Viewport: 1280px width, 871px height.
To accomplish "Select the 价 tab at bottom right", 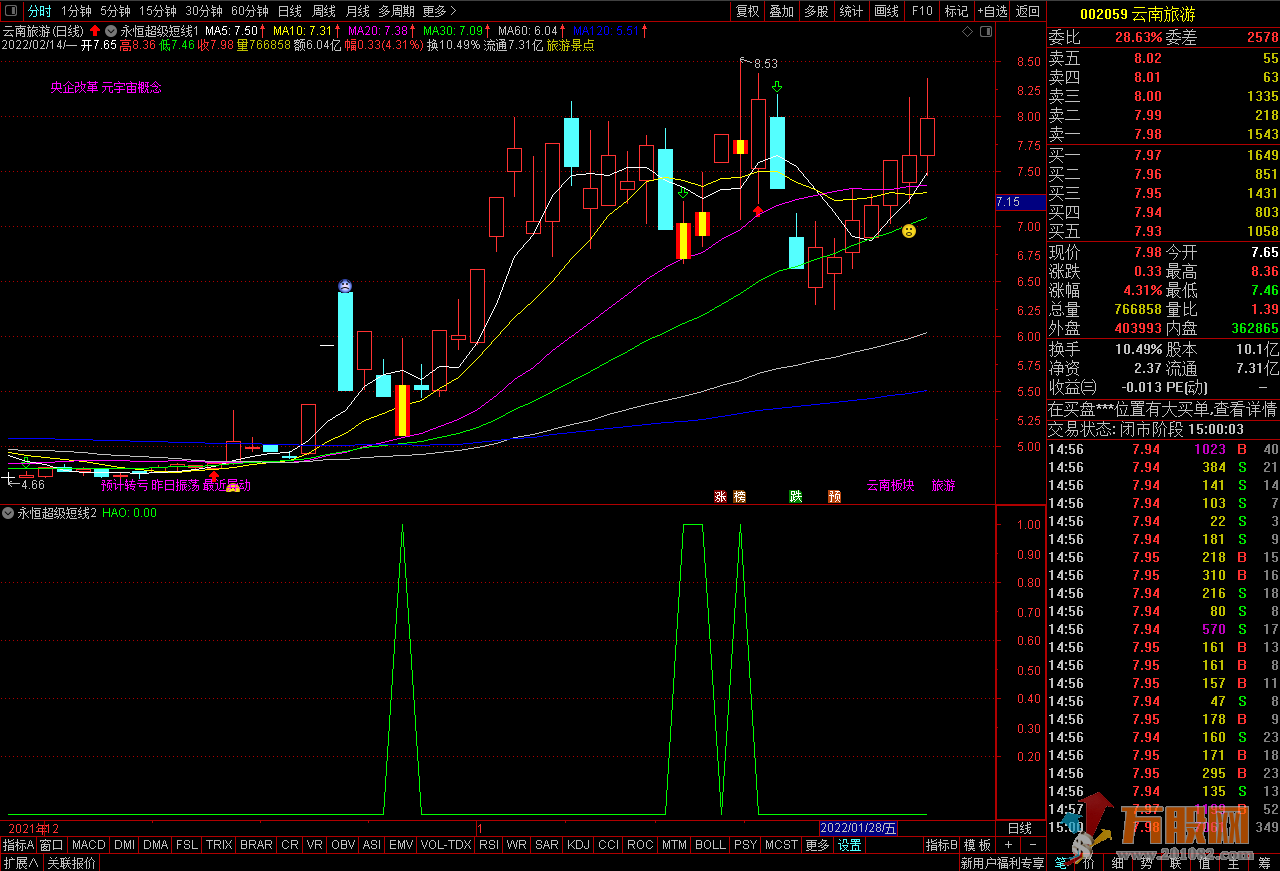I will tap(1089, 862).
